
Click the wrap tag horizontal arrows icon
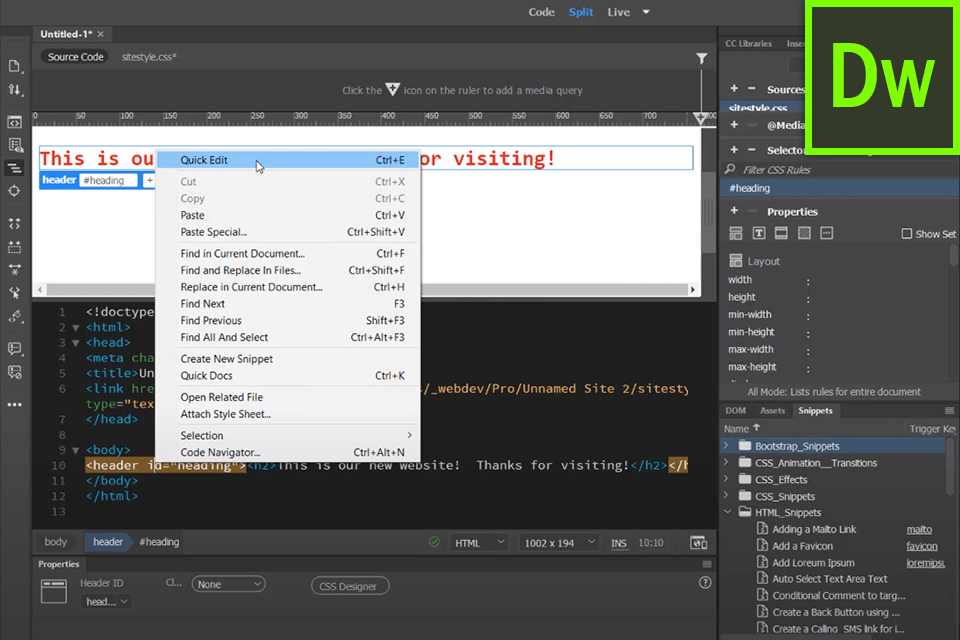pyautogui.click(x=14, y=269)
